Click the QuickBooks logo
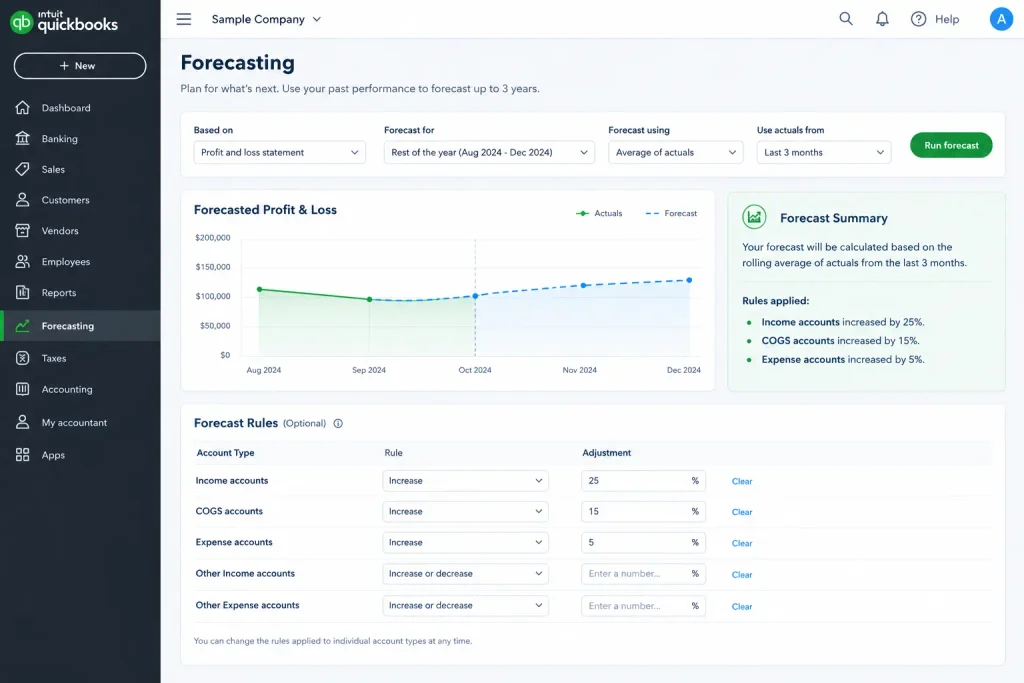Image resolution: width=1024 pixels, height=683 pixels. [64, 22]
